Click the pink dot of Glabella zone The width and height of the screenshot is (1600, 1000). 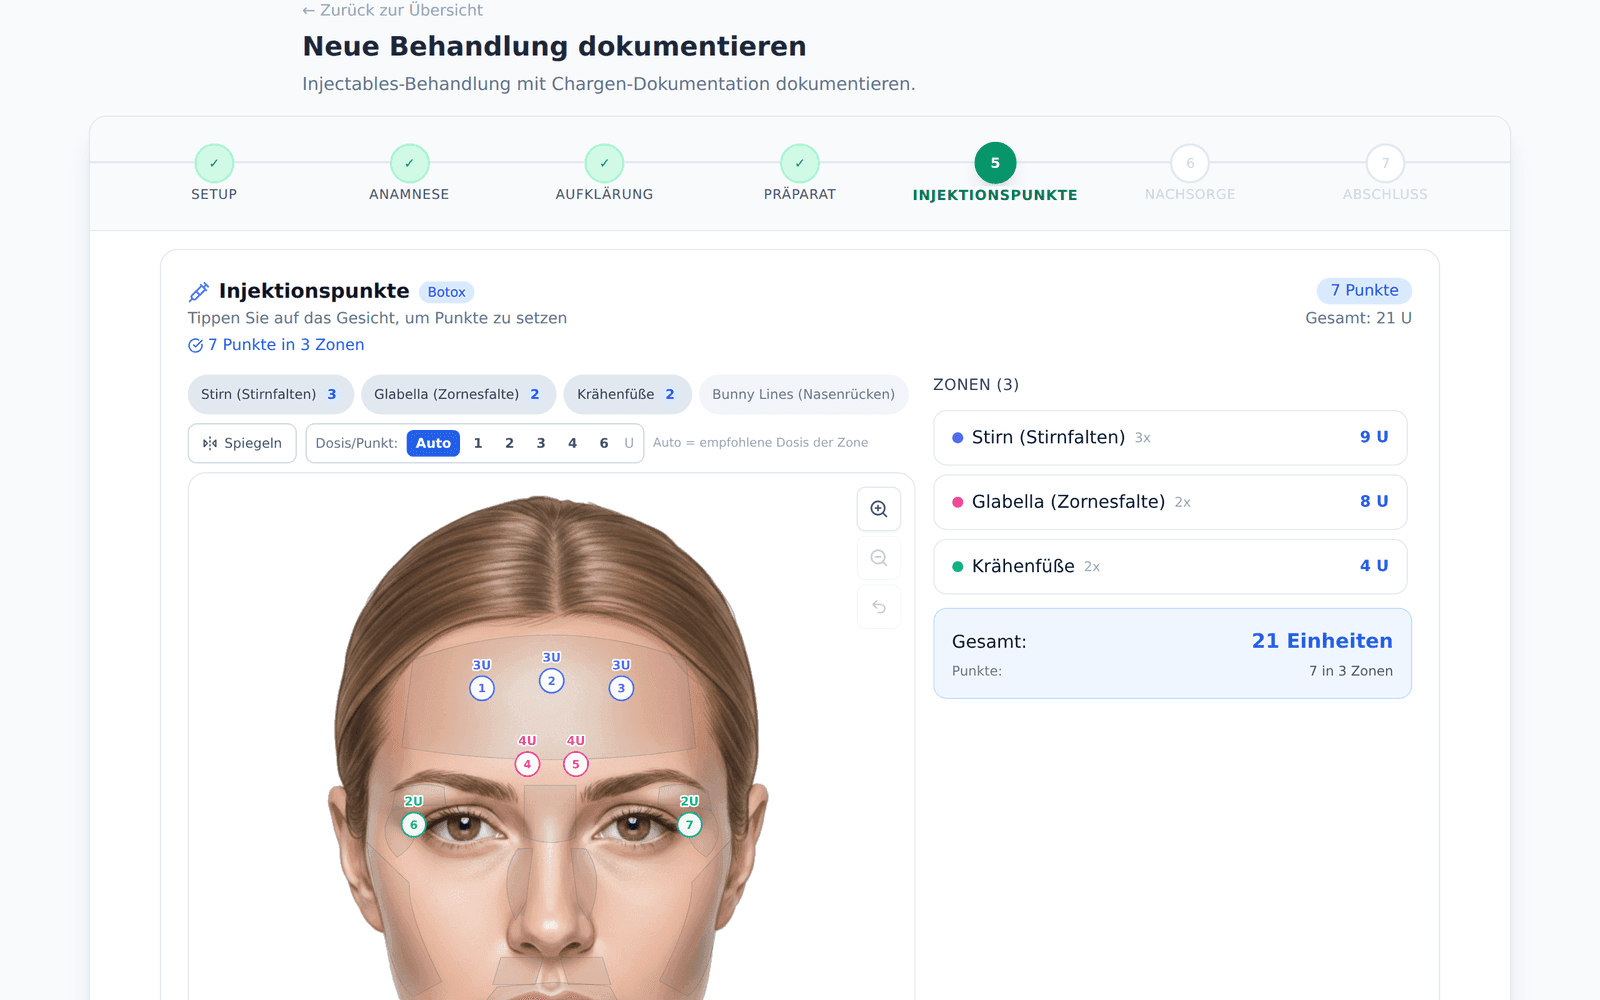coord(957,502)
